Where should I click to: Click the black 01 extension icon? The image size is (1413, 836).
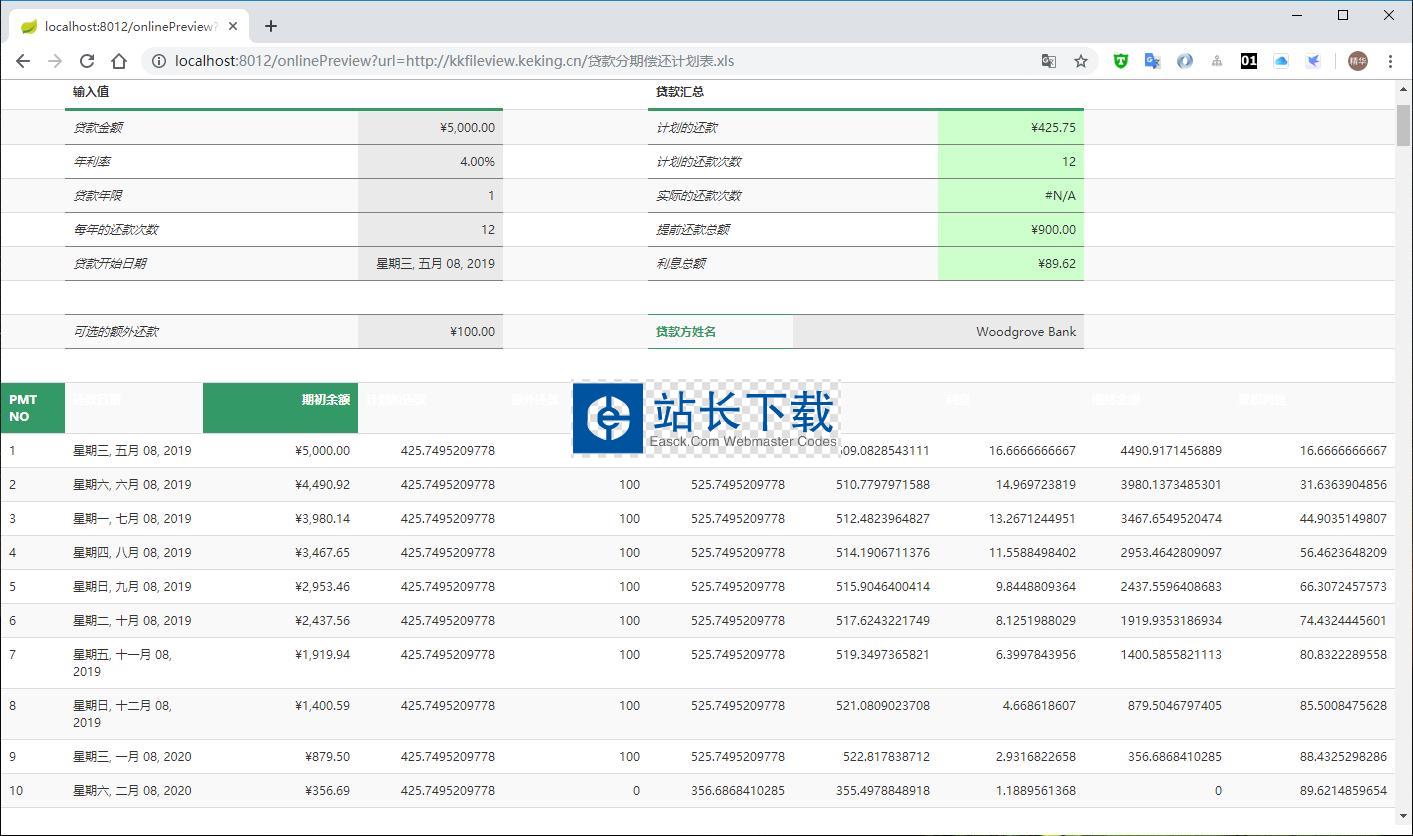(1249, 61)
